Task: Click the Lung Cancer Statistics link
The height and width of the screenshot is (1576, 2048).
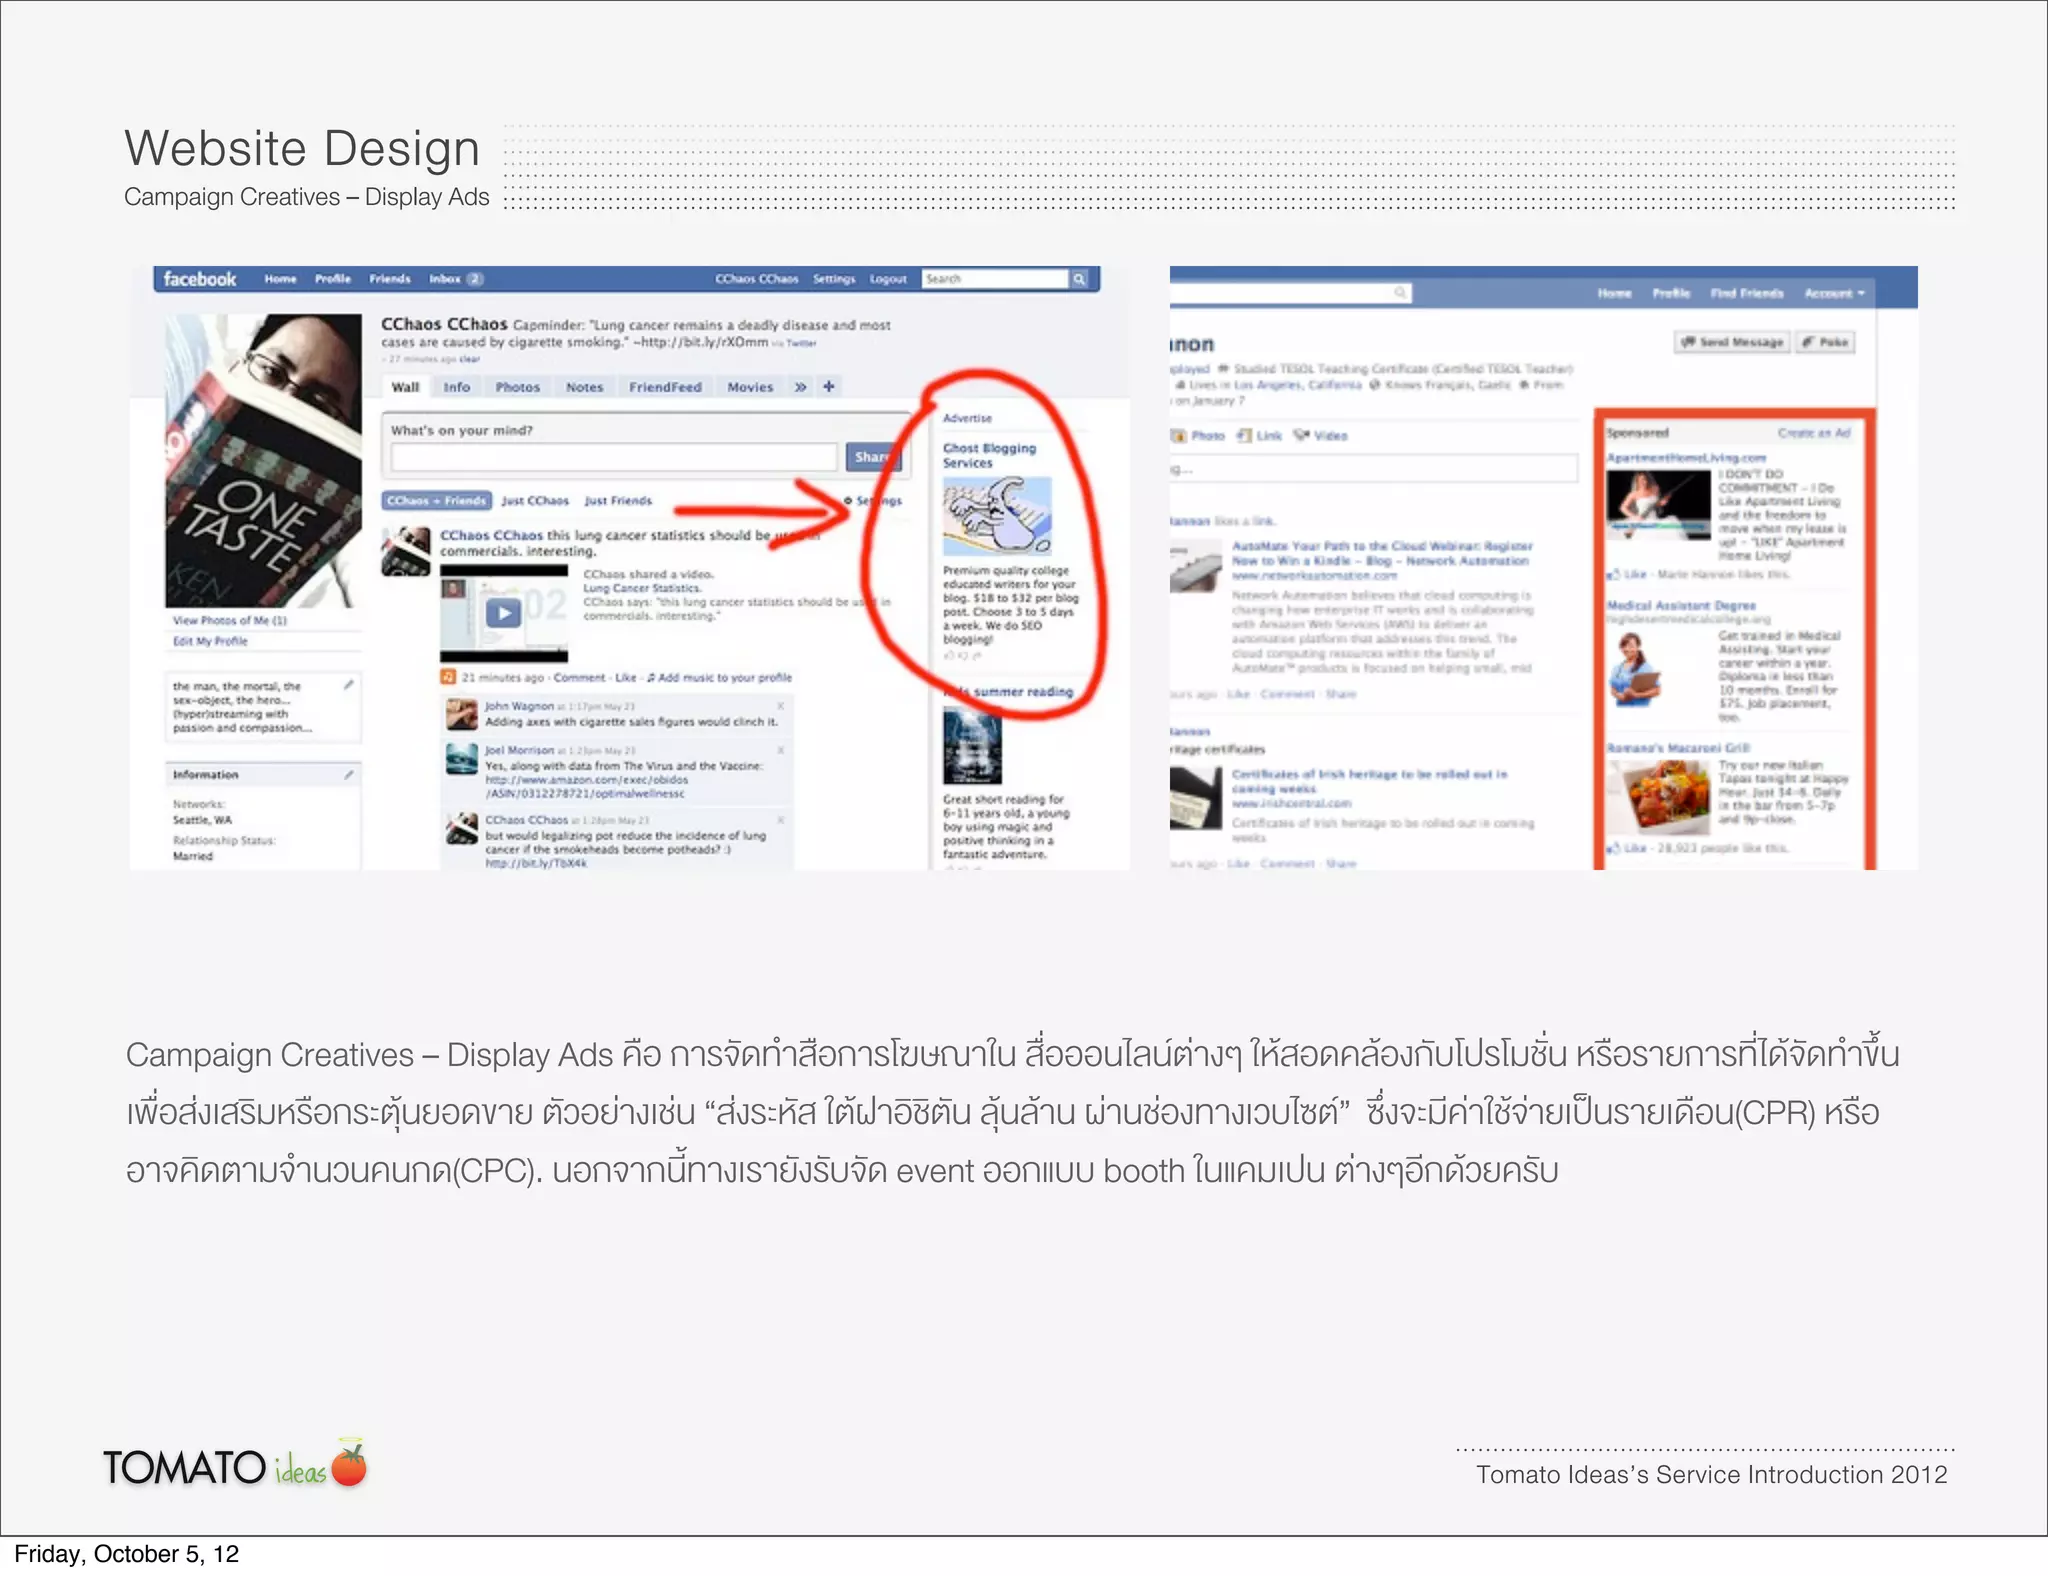Action: [642, 588]
